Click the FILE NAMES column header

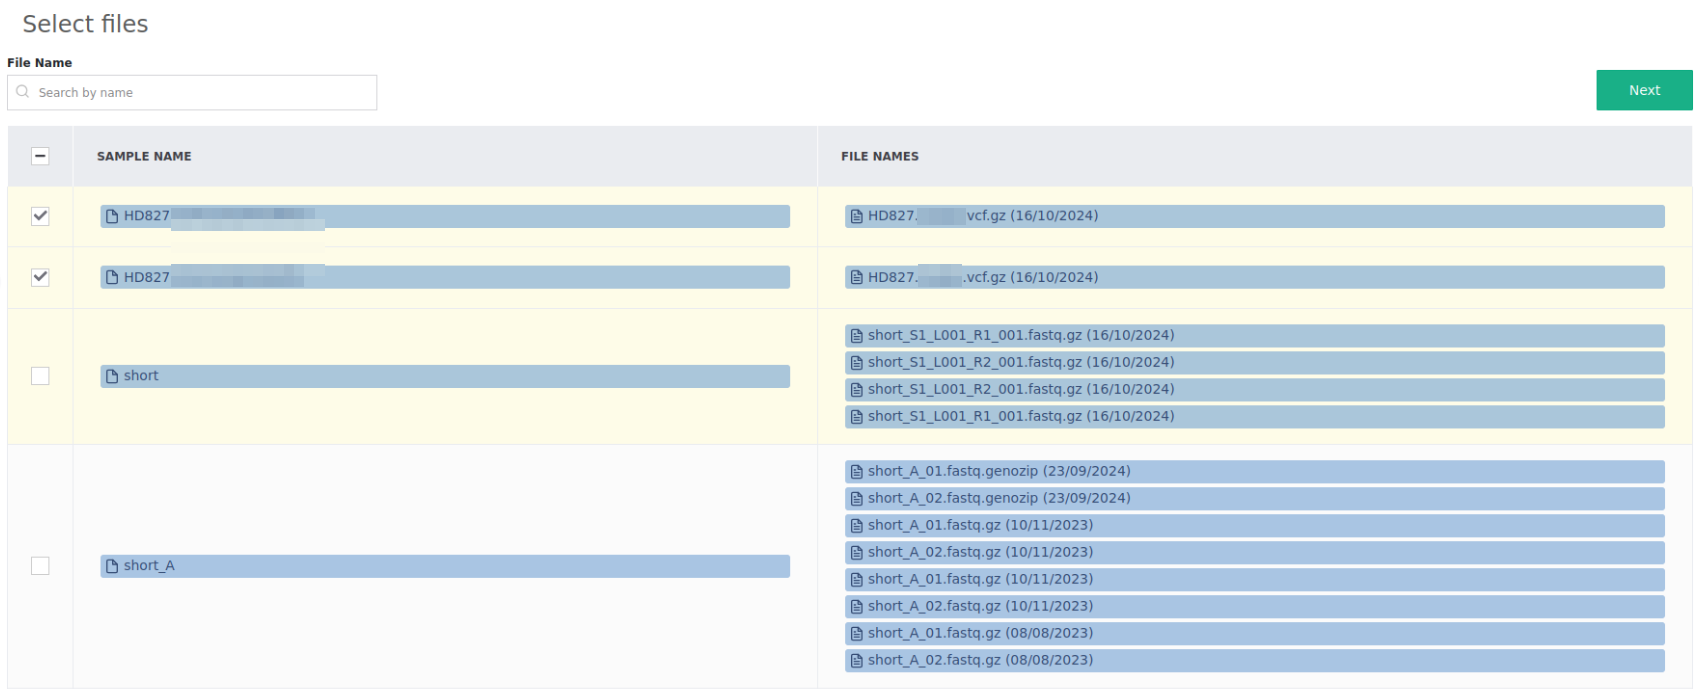[879, 157]
